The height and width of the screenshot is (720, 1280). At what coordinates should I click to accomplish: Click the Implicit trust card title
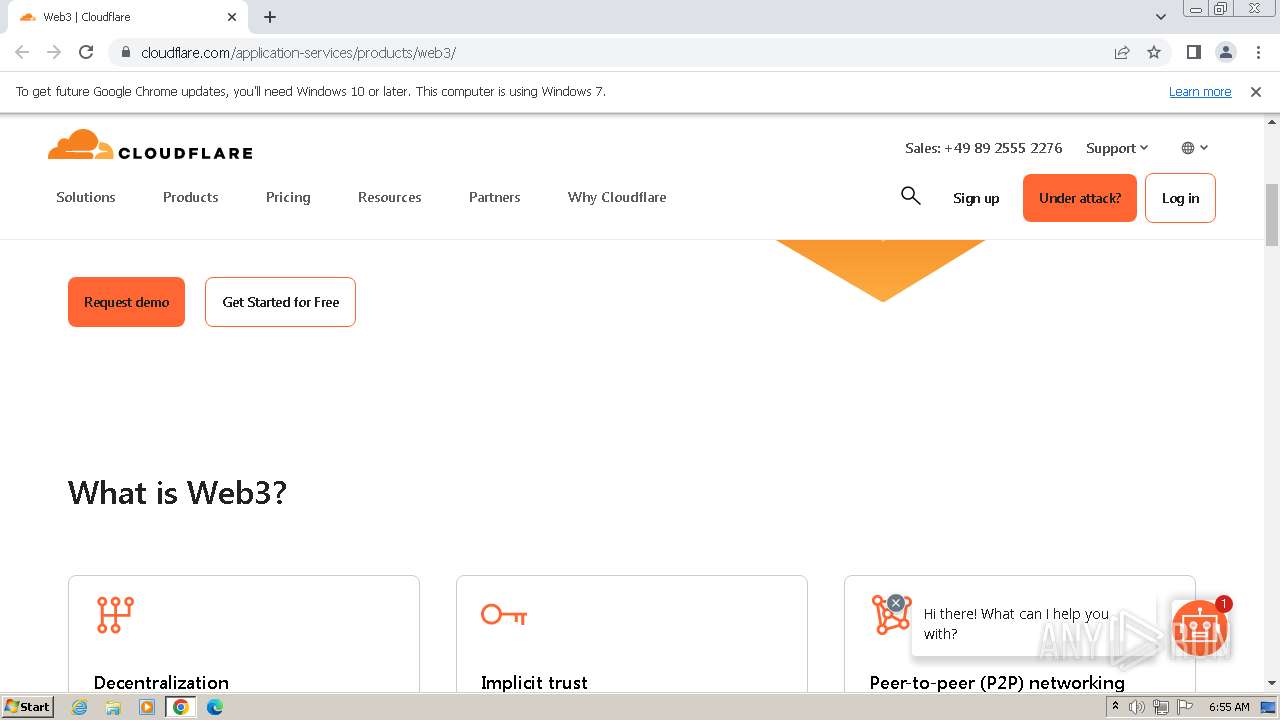534,682
